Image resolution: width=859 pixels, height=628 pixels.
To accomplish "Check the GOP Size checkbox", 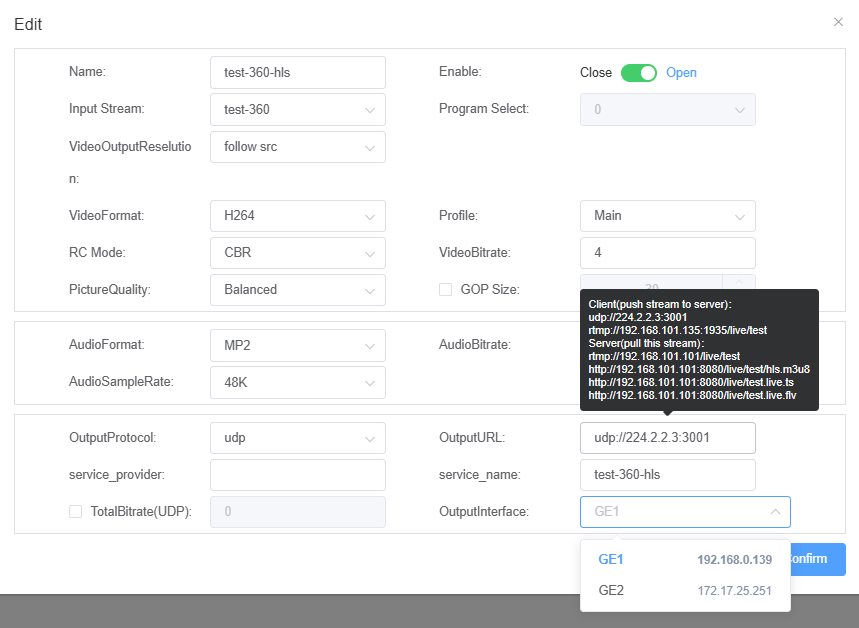I will [x=446, y=290].
